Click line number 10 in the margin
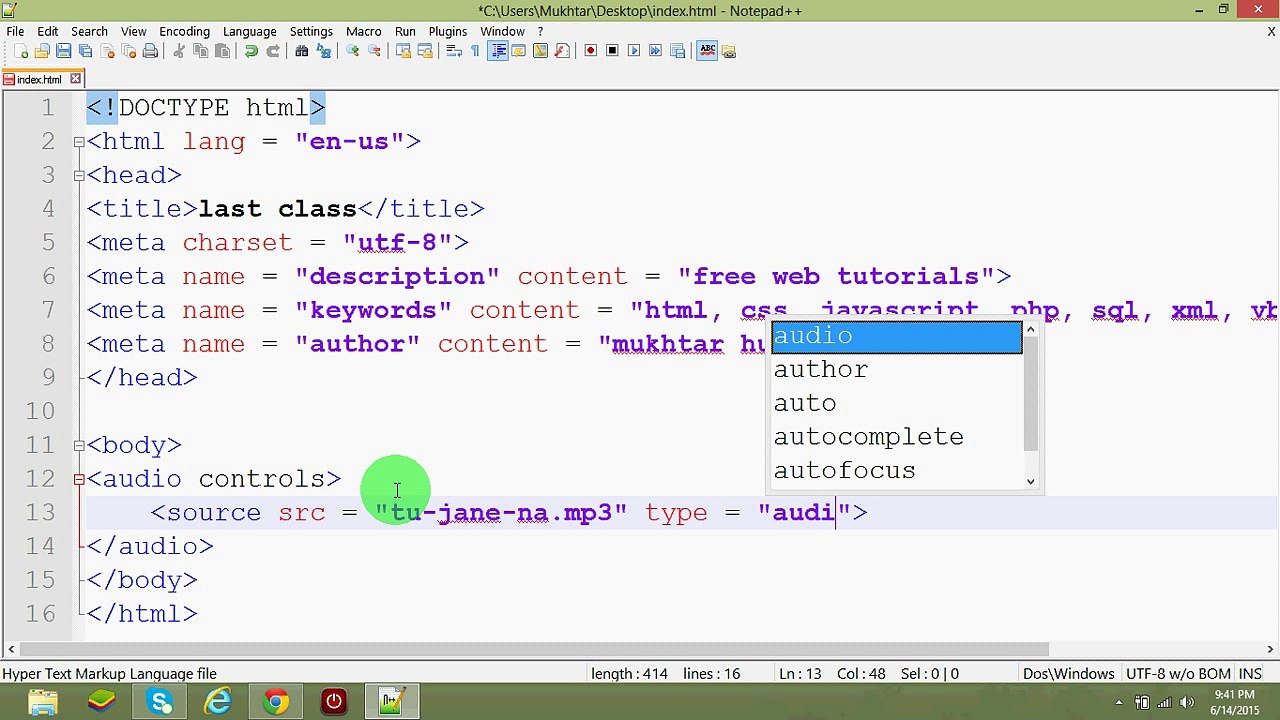 click(40, 411)
